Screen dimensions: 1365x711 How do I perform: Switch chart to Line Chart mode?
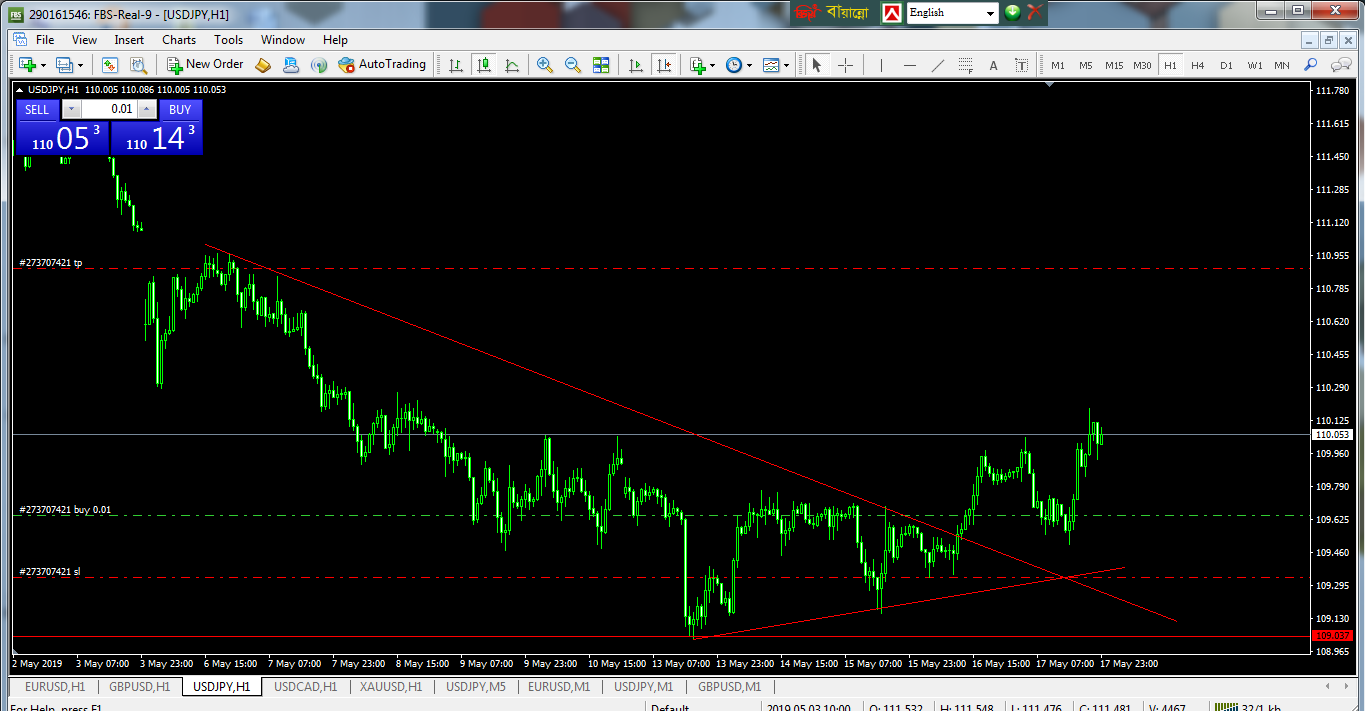coord(512,65)
